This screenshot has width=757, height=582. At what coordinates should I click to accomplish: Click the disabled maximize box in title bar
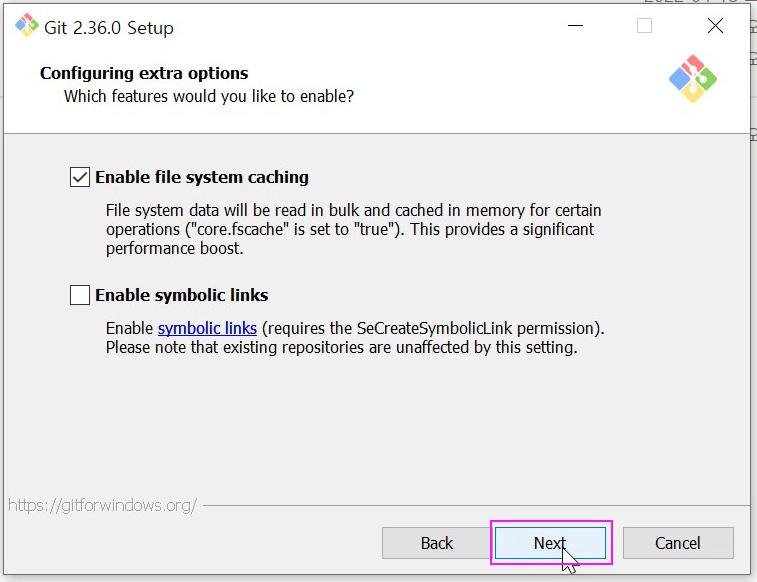pyautogui.click(x=645, y=26)
